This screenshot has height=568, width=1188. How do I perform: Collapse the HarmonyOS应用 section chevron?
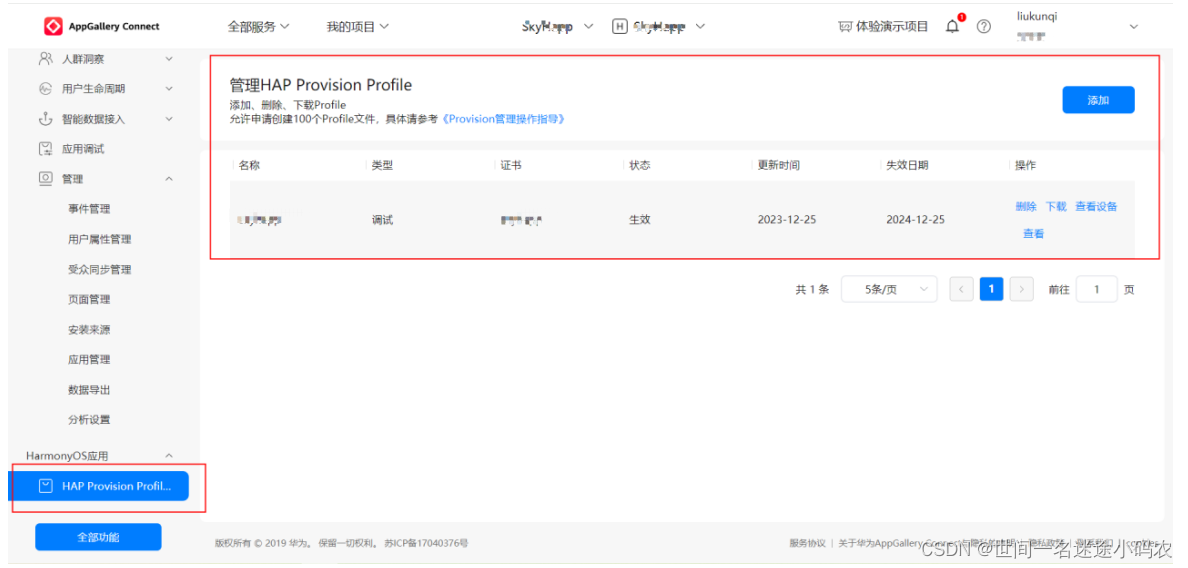click(169, 456)
